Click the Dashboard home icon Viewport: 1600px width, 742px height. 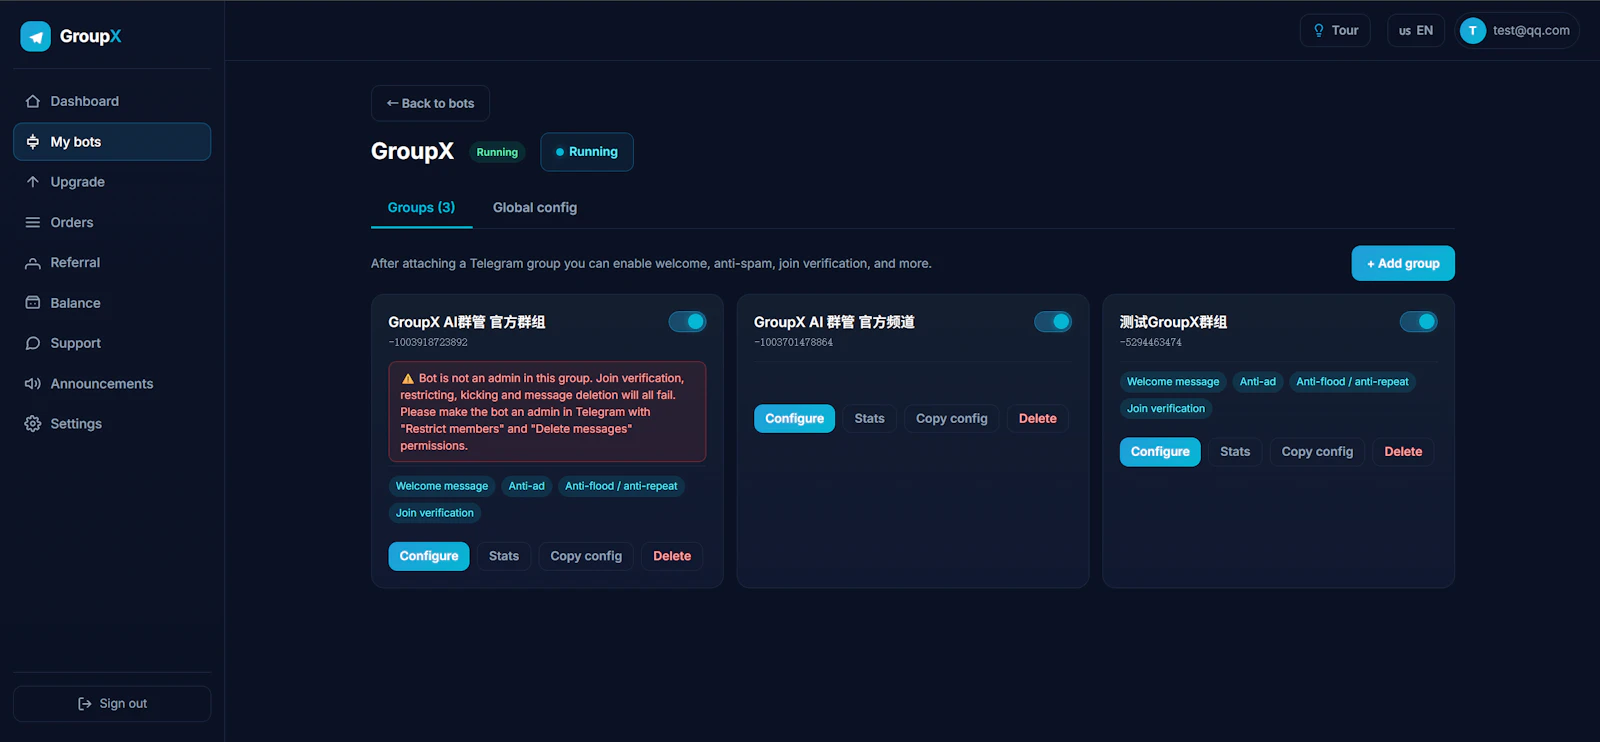[33, 101]
